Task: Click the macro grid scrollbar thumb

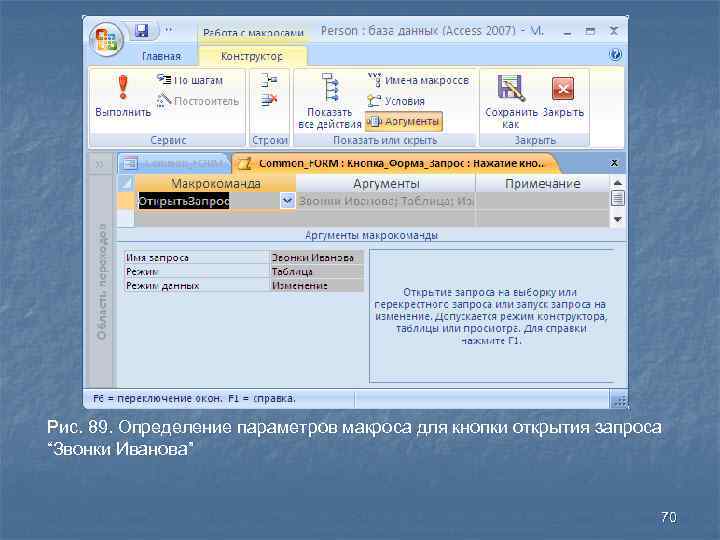Action: click(618, 199)
